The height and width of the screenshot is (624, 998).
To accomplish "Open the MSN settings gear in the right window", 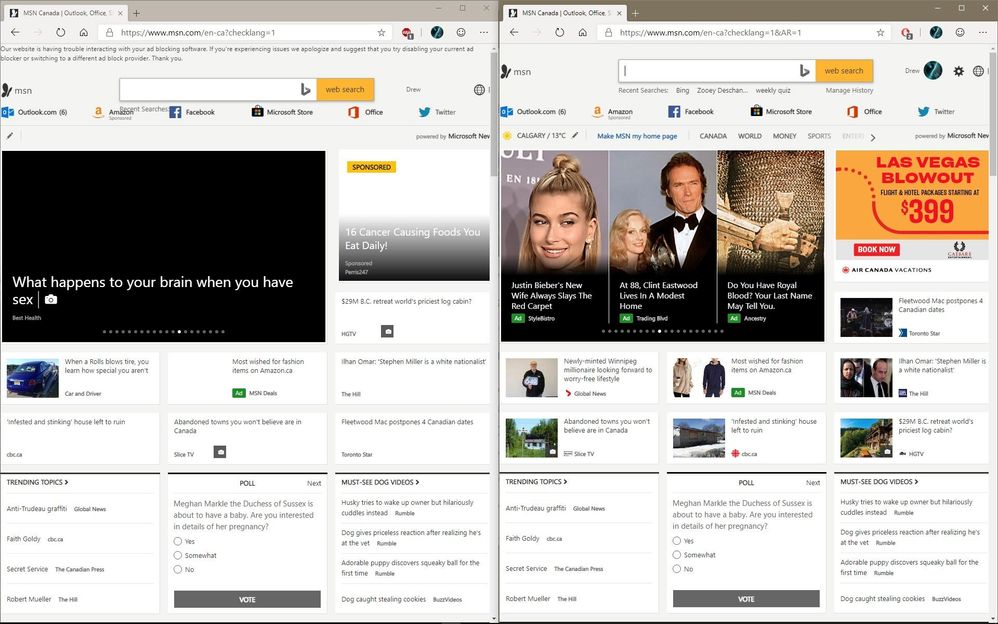I will click(959, 71).
